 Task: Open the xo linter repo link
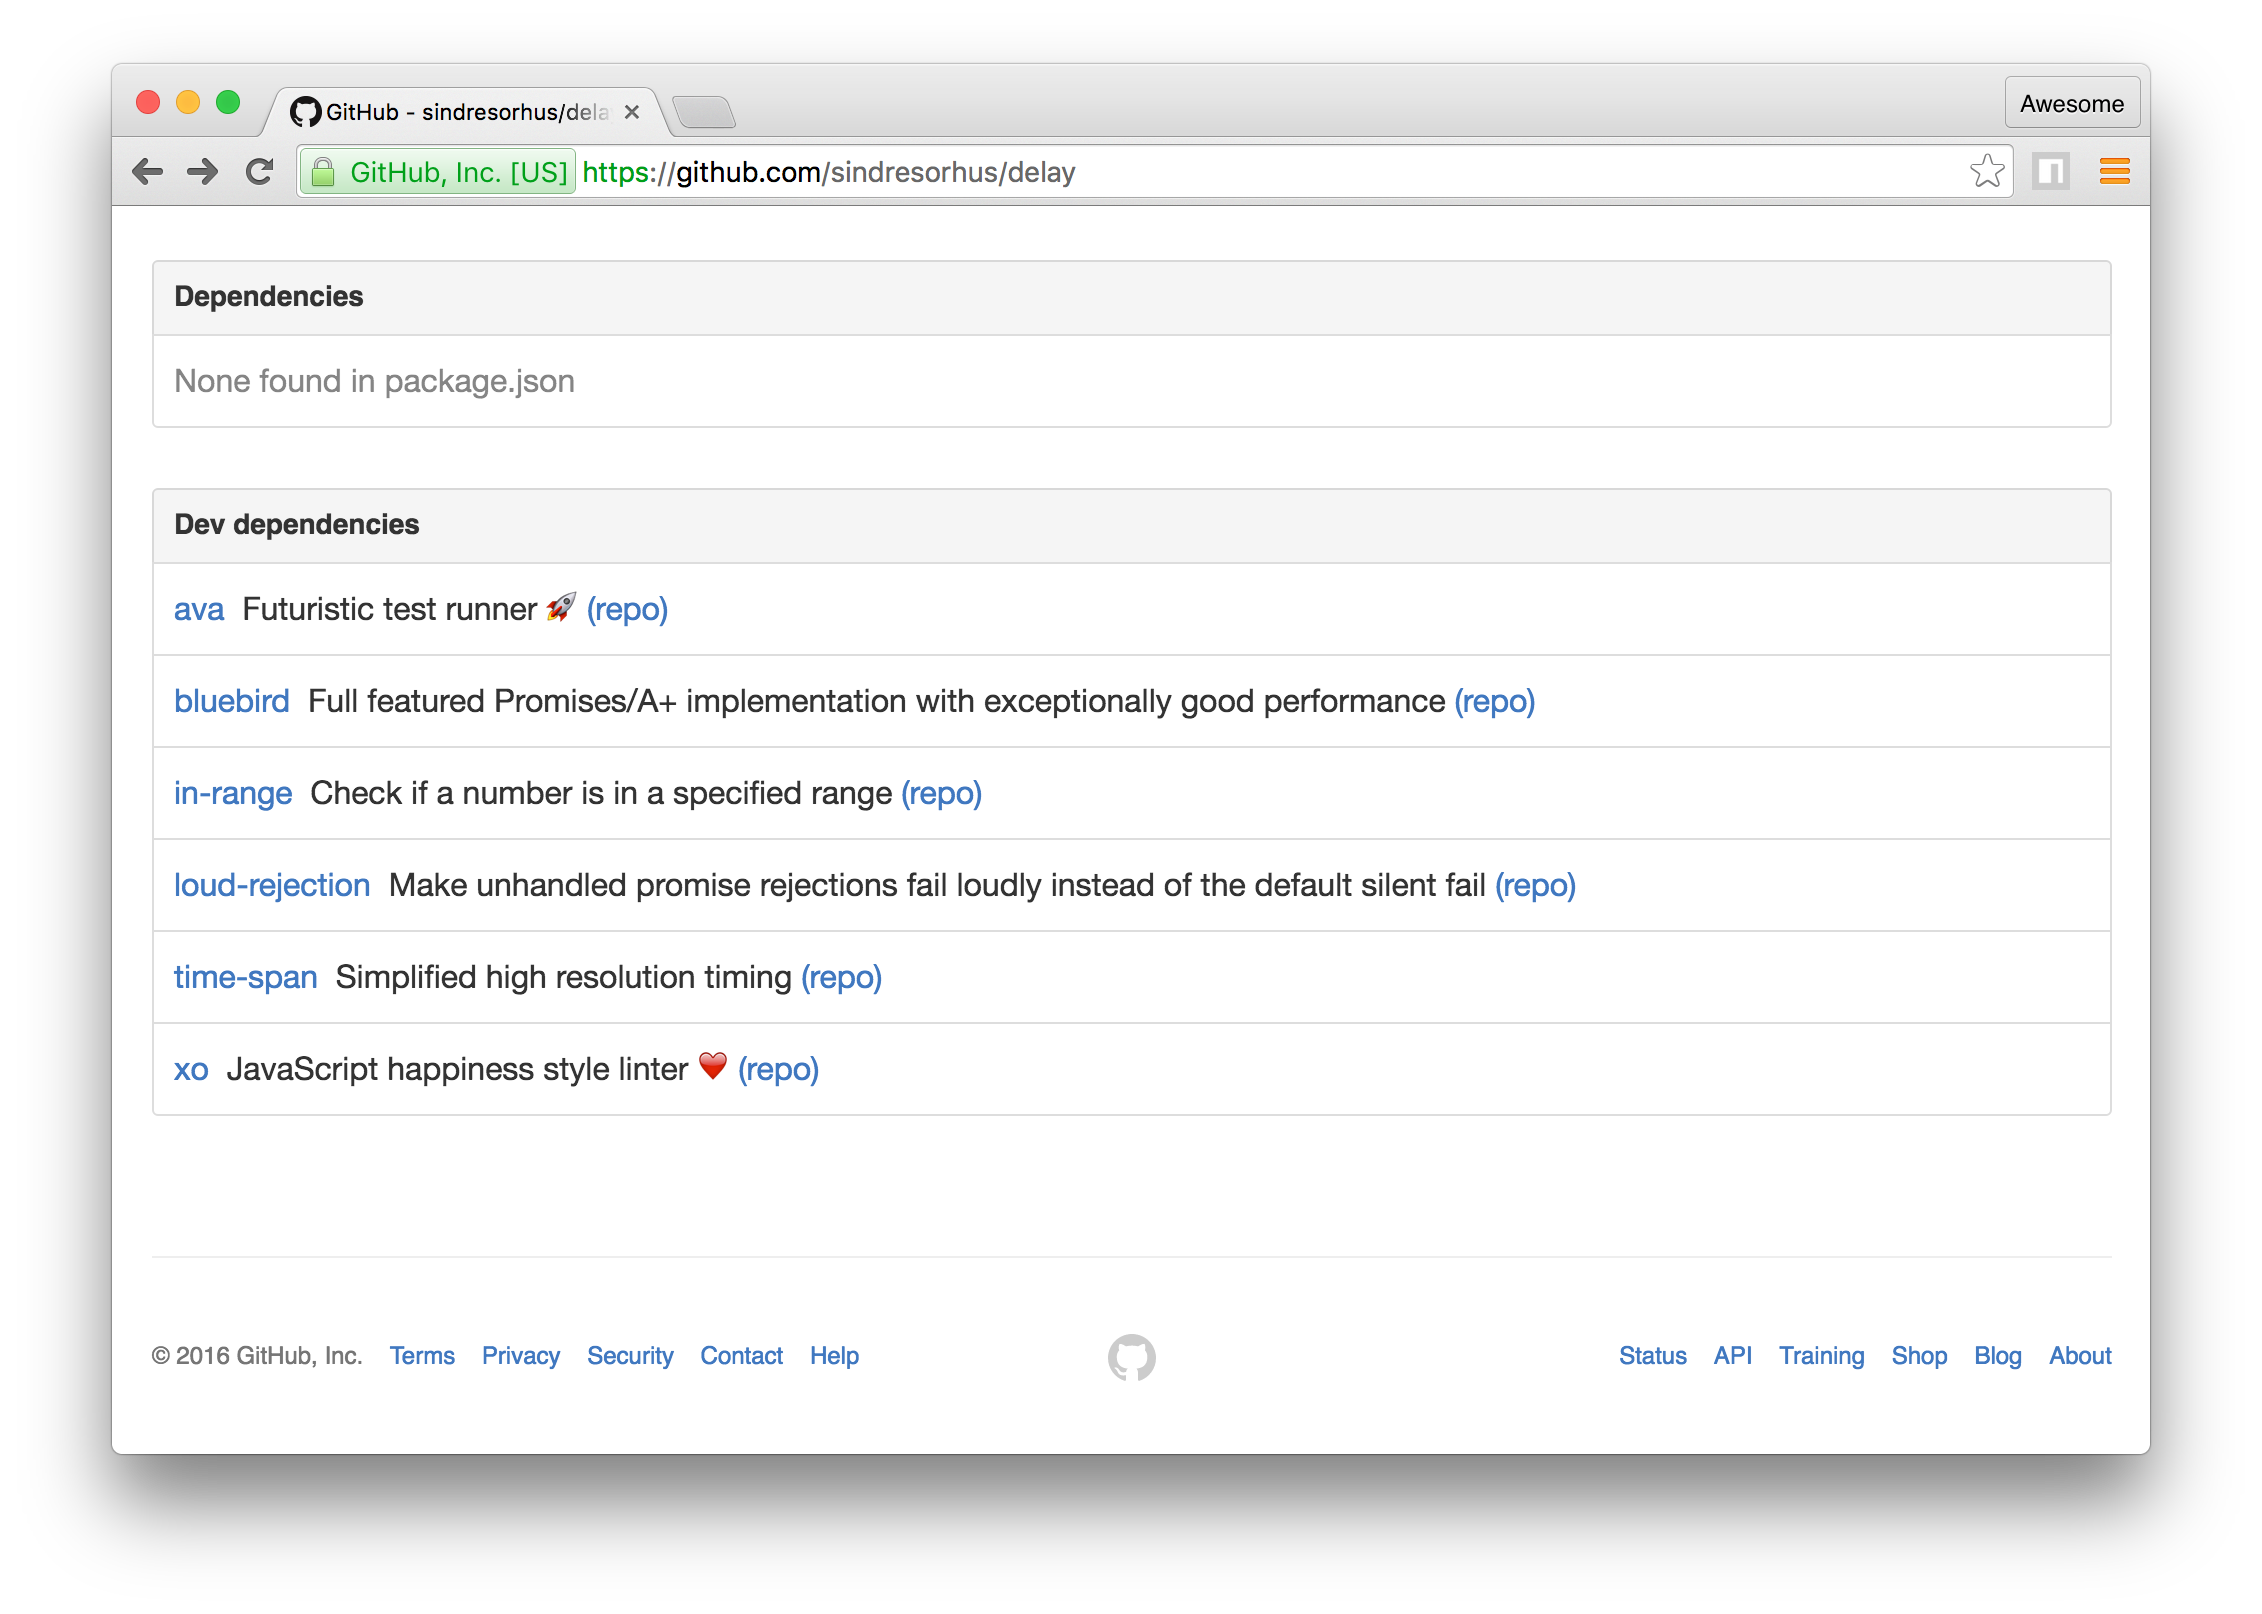778,1069
